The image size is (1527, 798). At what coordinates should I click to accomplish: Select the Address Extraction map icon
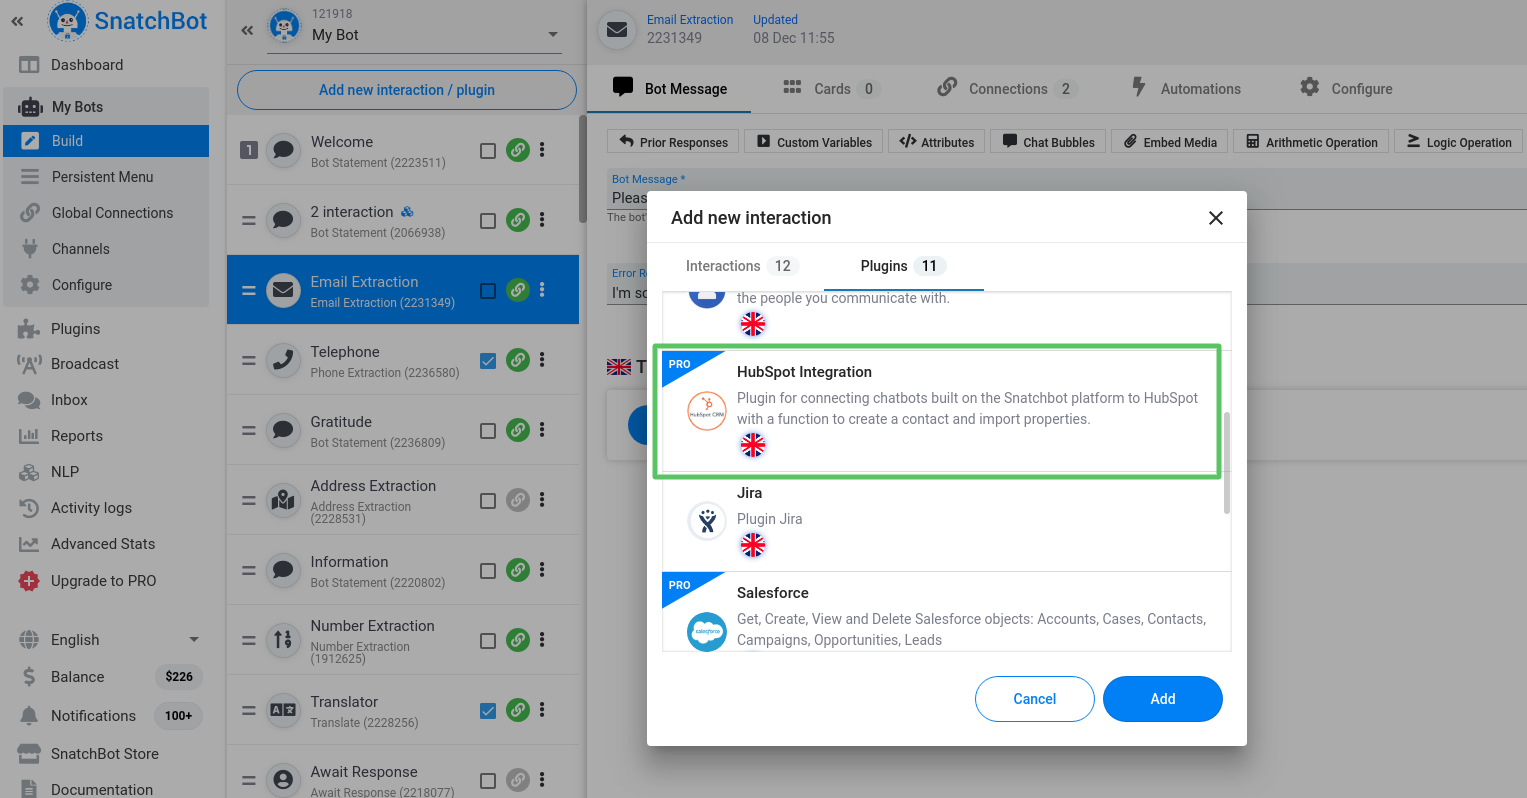point(284,500)
